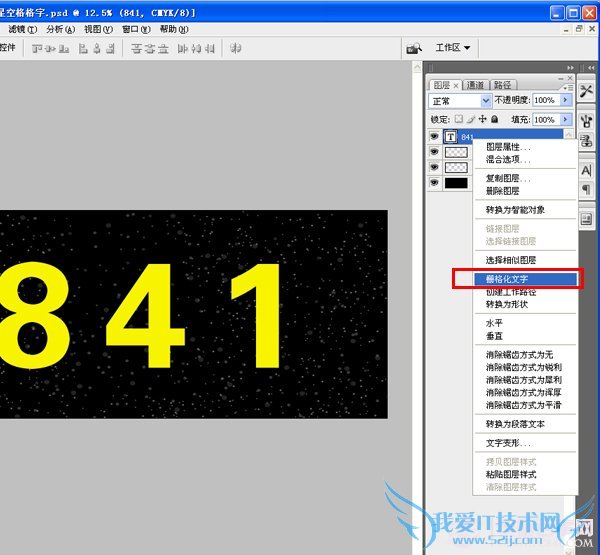600x555 pixels.
Task: Click the black background layer thumbnail
Action: pos(456,183)
